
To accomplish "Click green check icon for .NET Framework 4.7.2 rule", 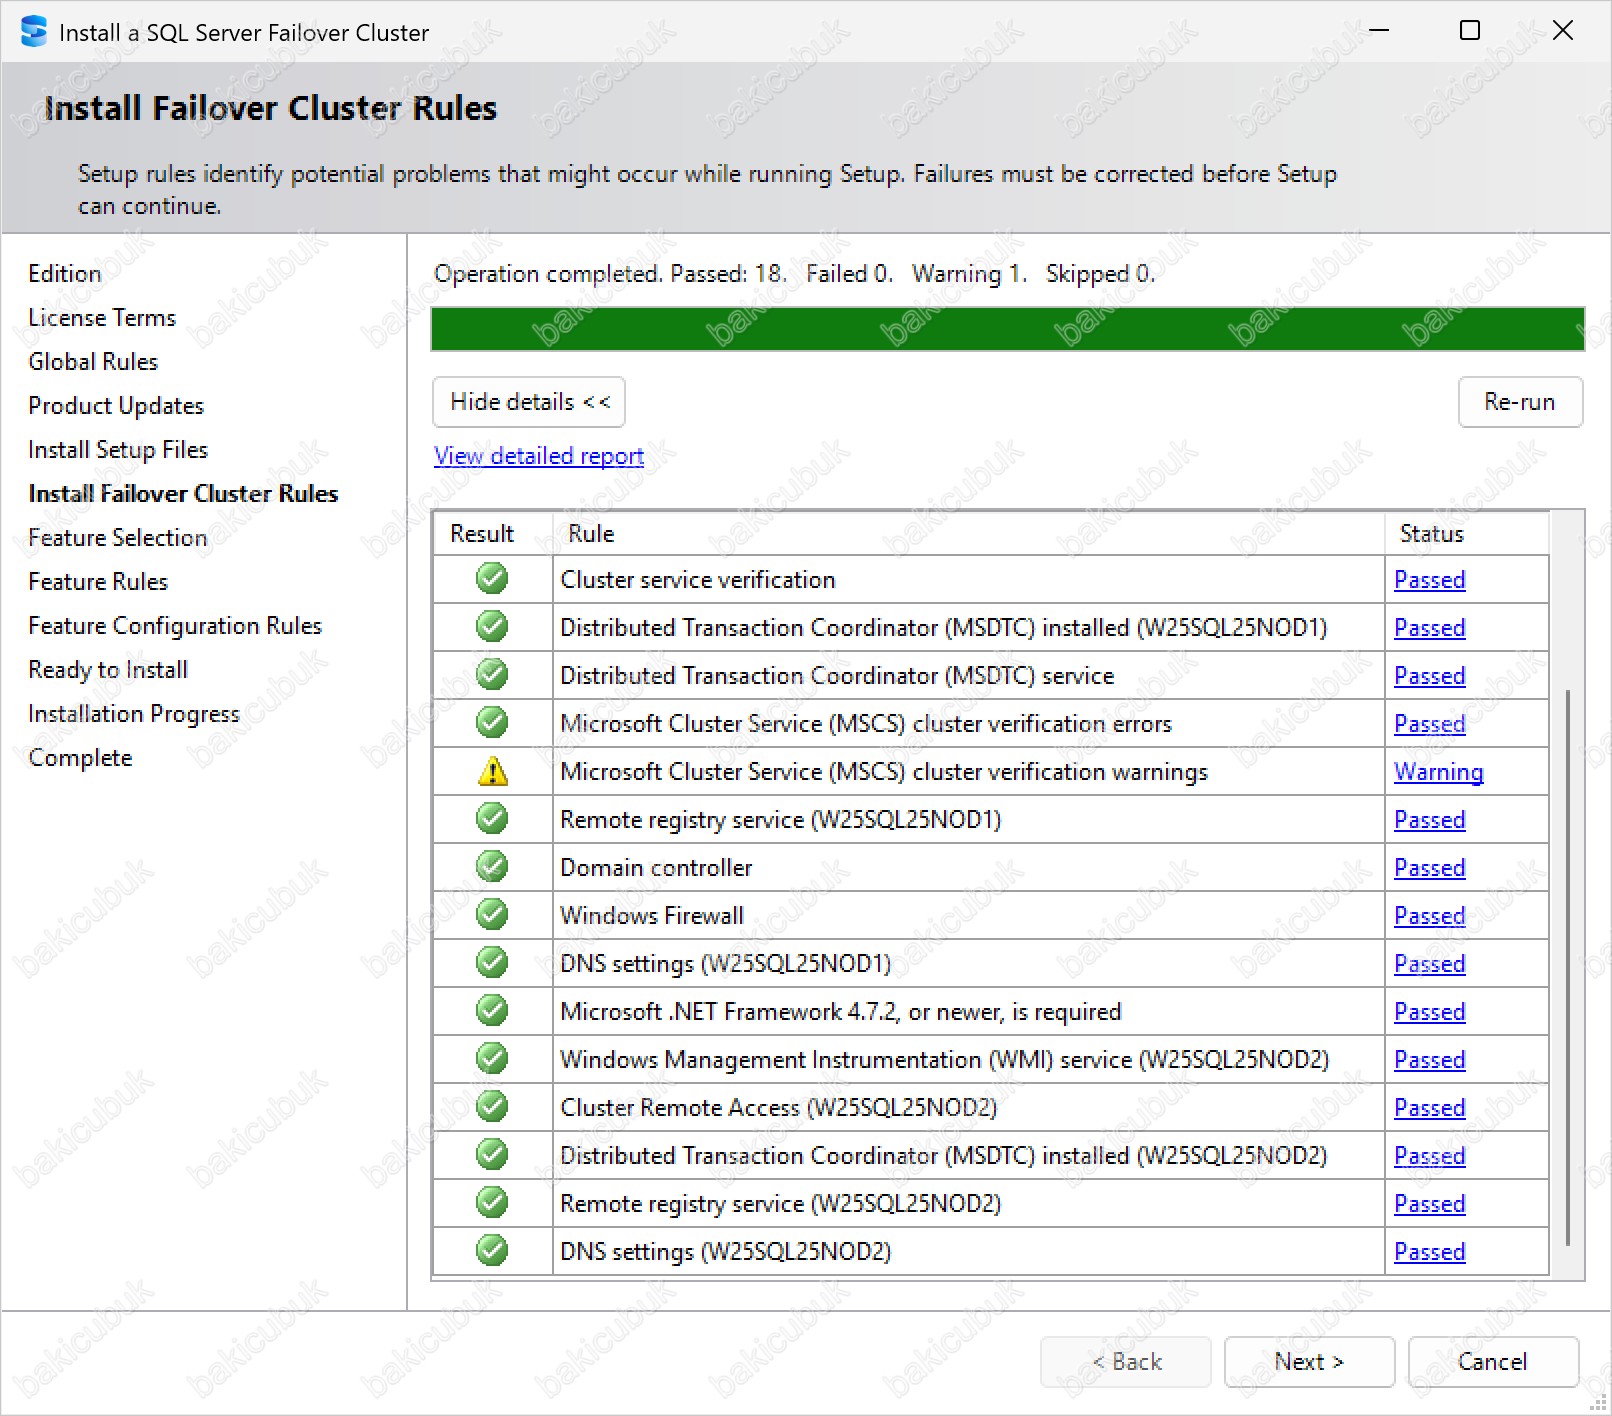I will 492,1011.
